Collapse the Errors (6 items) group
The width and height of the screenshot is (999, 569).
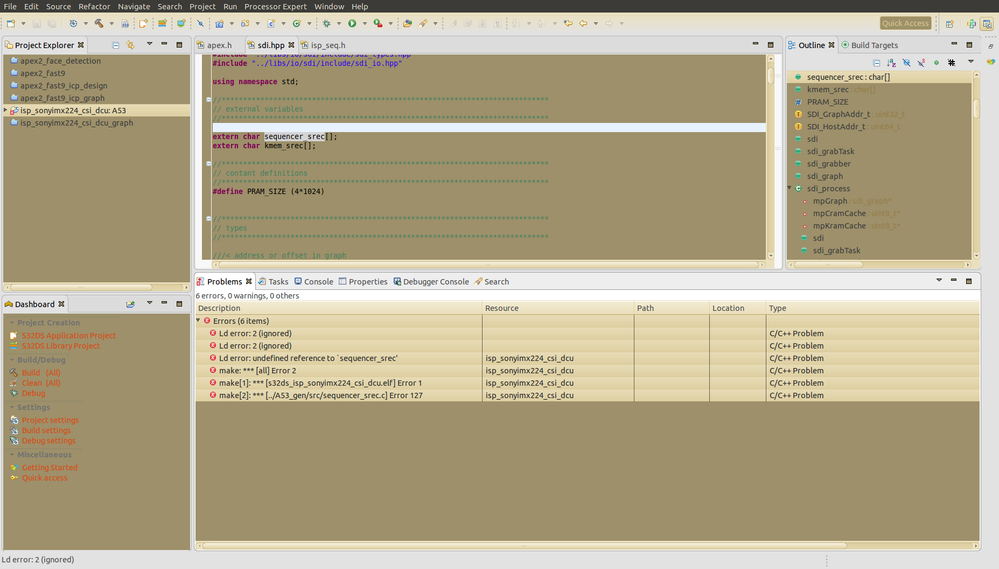[x=198, y=321]
